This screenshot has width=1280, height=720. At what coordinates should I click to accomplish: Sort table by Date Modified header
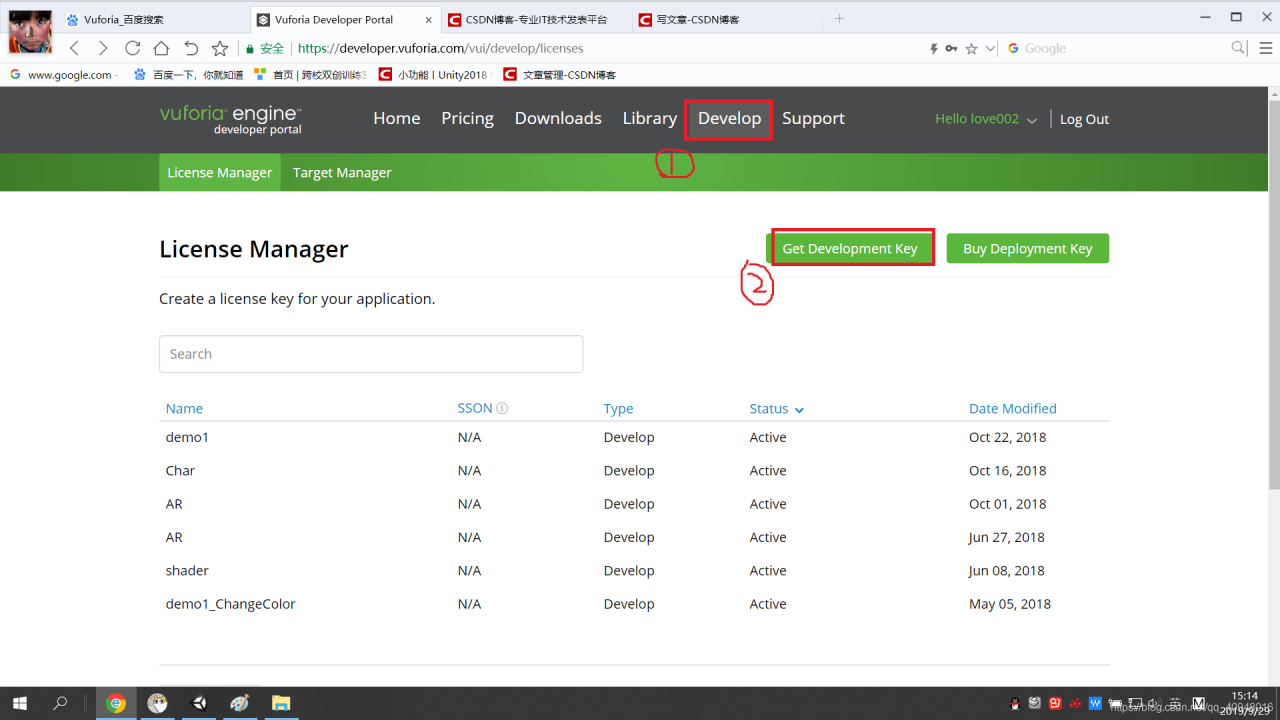pyautogui.click(x=1013, y=408)
